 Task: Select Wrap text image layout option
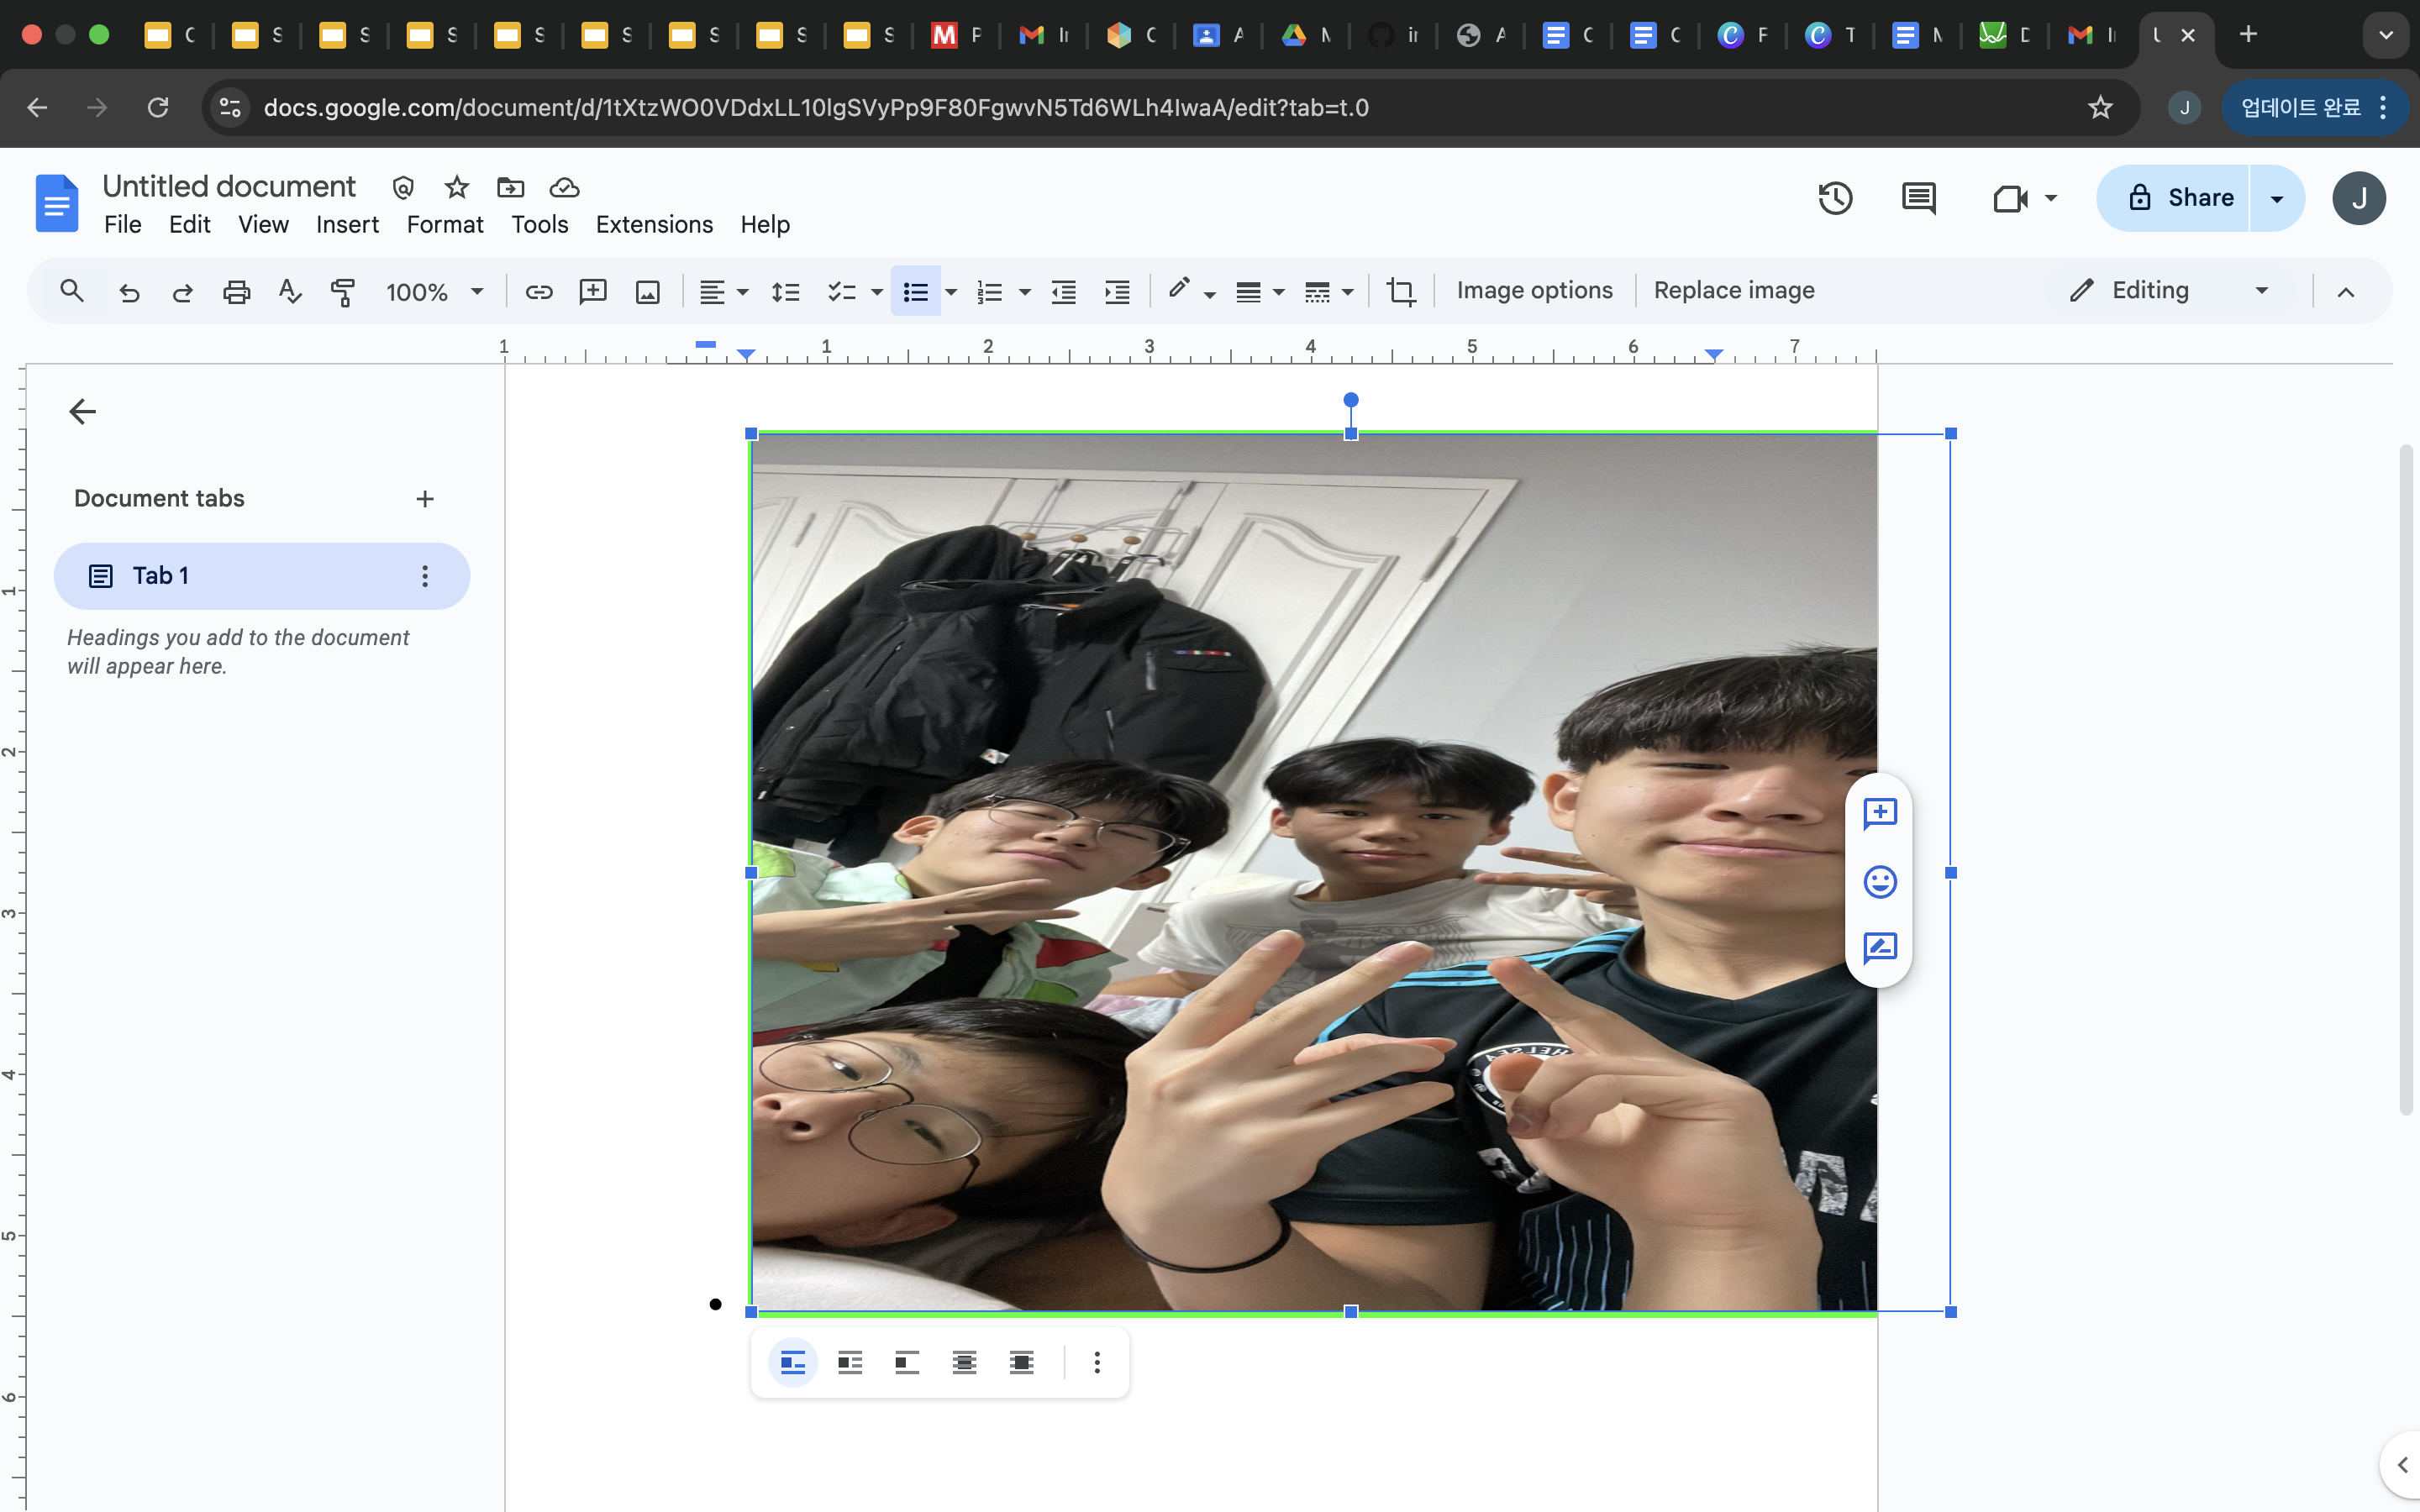click(850, 1362)
